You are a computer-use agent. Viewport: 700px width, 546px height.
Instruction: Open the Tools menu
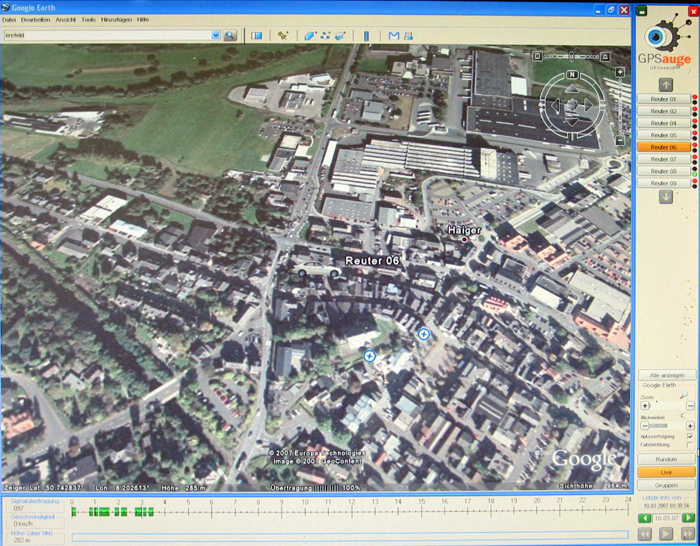tap(89, 19)
